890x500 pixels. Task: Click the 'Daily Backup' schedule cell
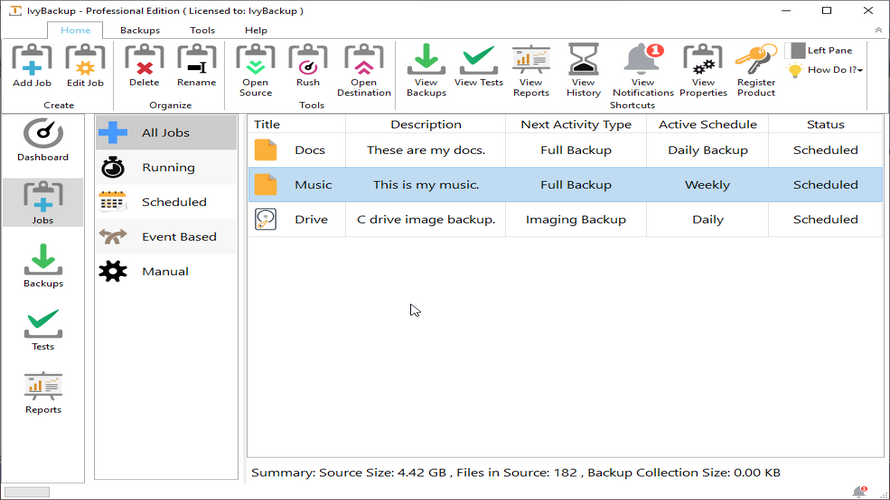708,150
